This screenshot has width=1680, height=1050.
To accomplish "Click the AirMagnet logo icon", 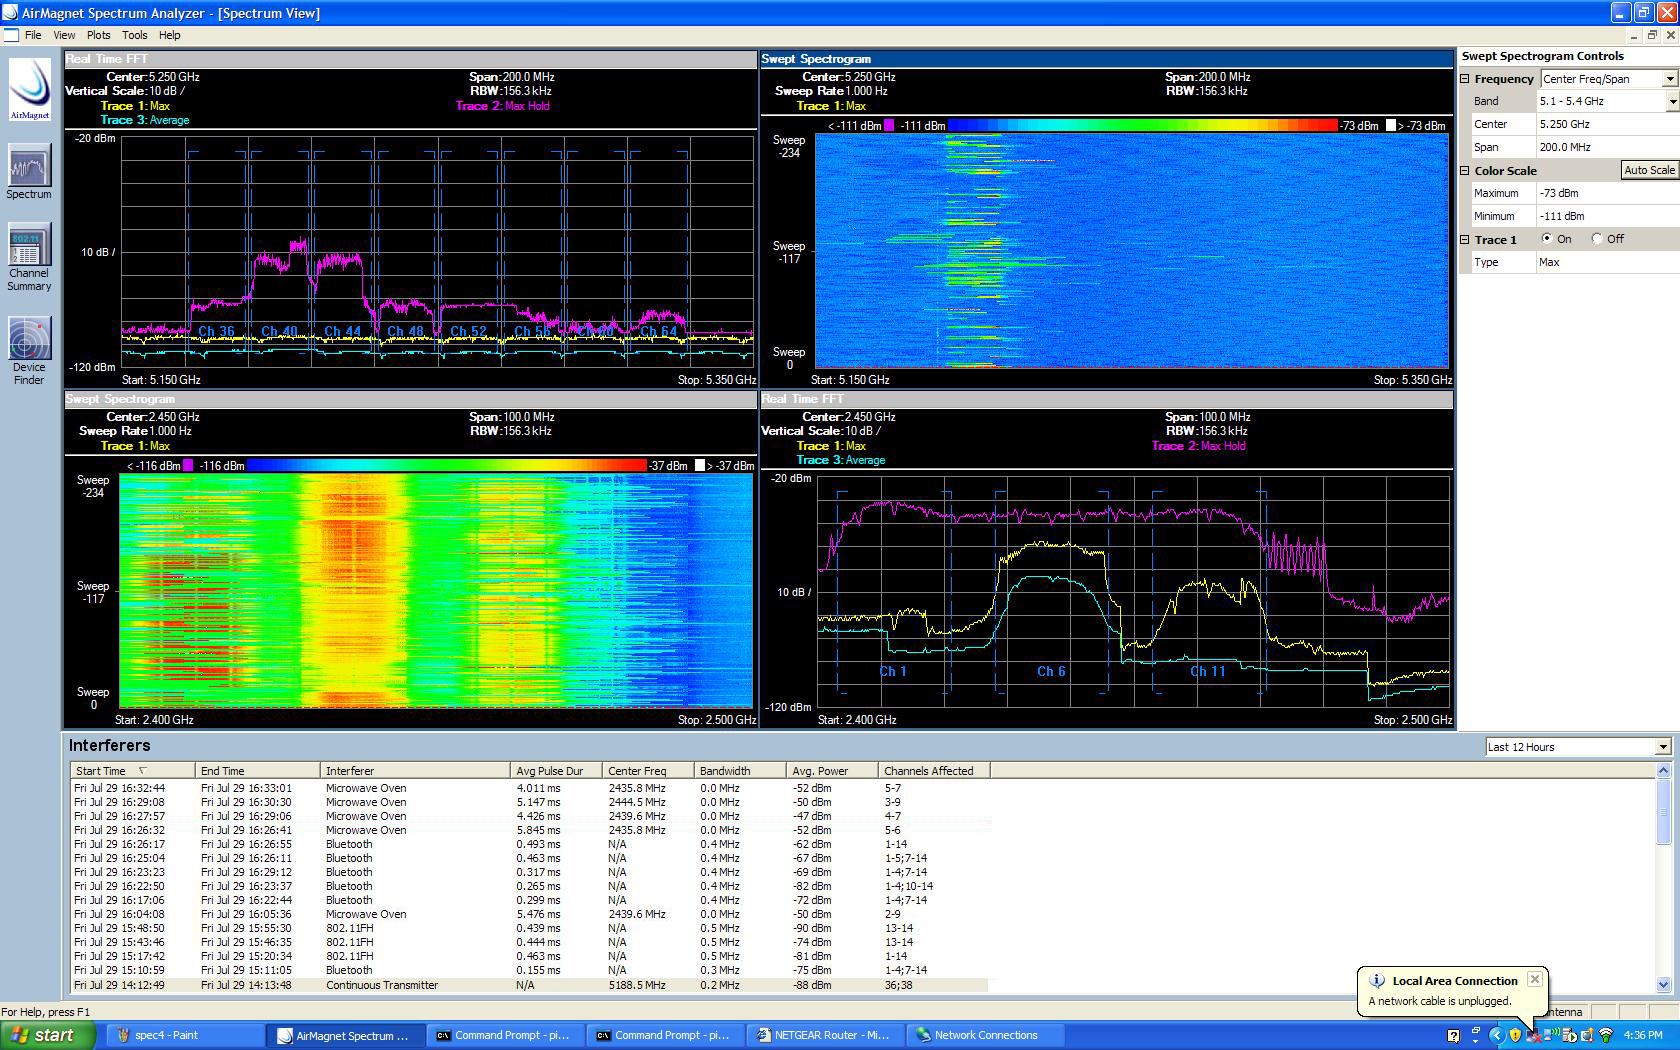I will [30, 88].
